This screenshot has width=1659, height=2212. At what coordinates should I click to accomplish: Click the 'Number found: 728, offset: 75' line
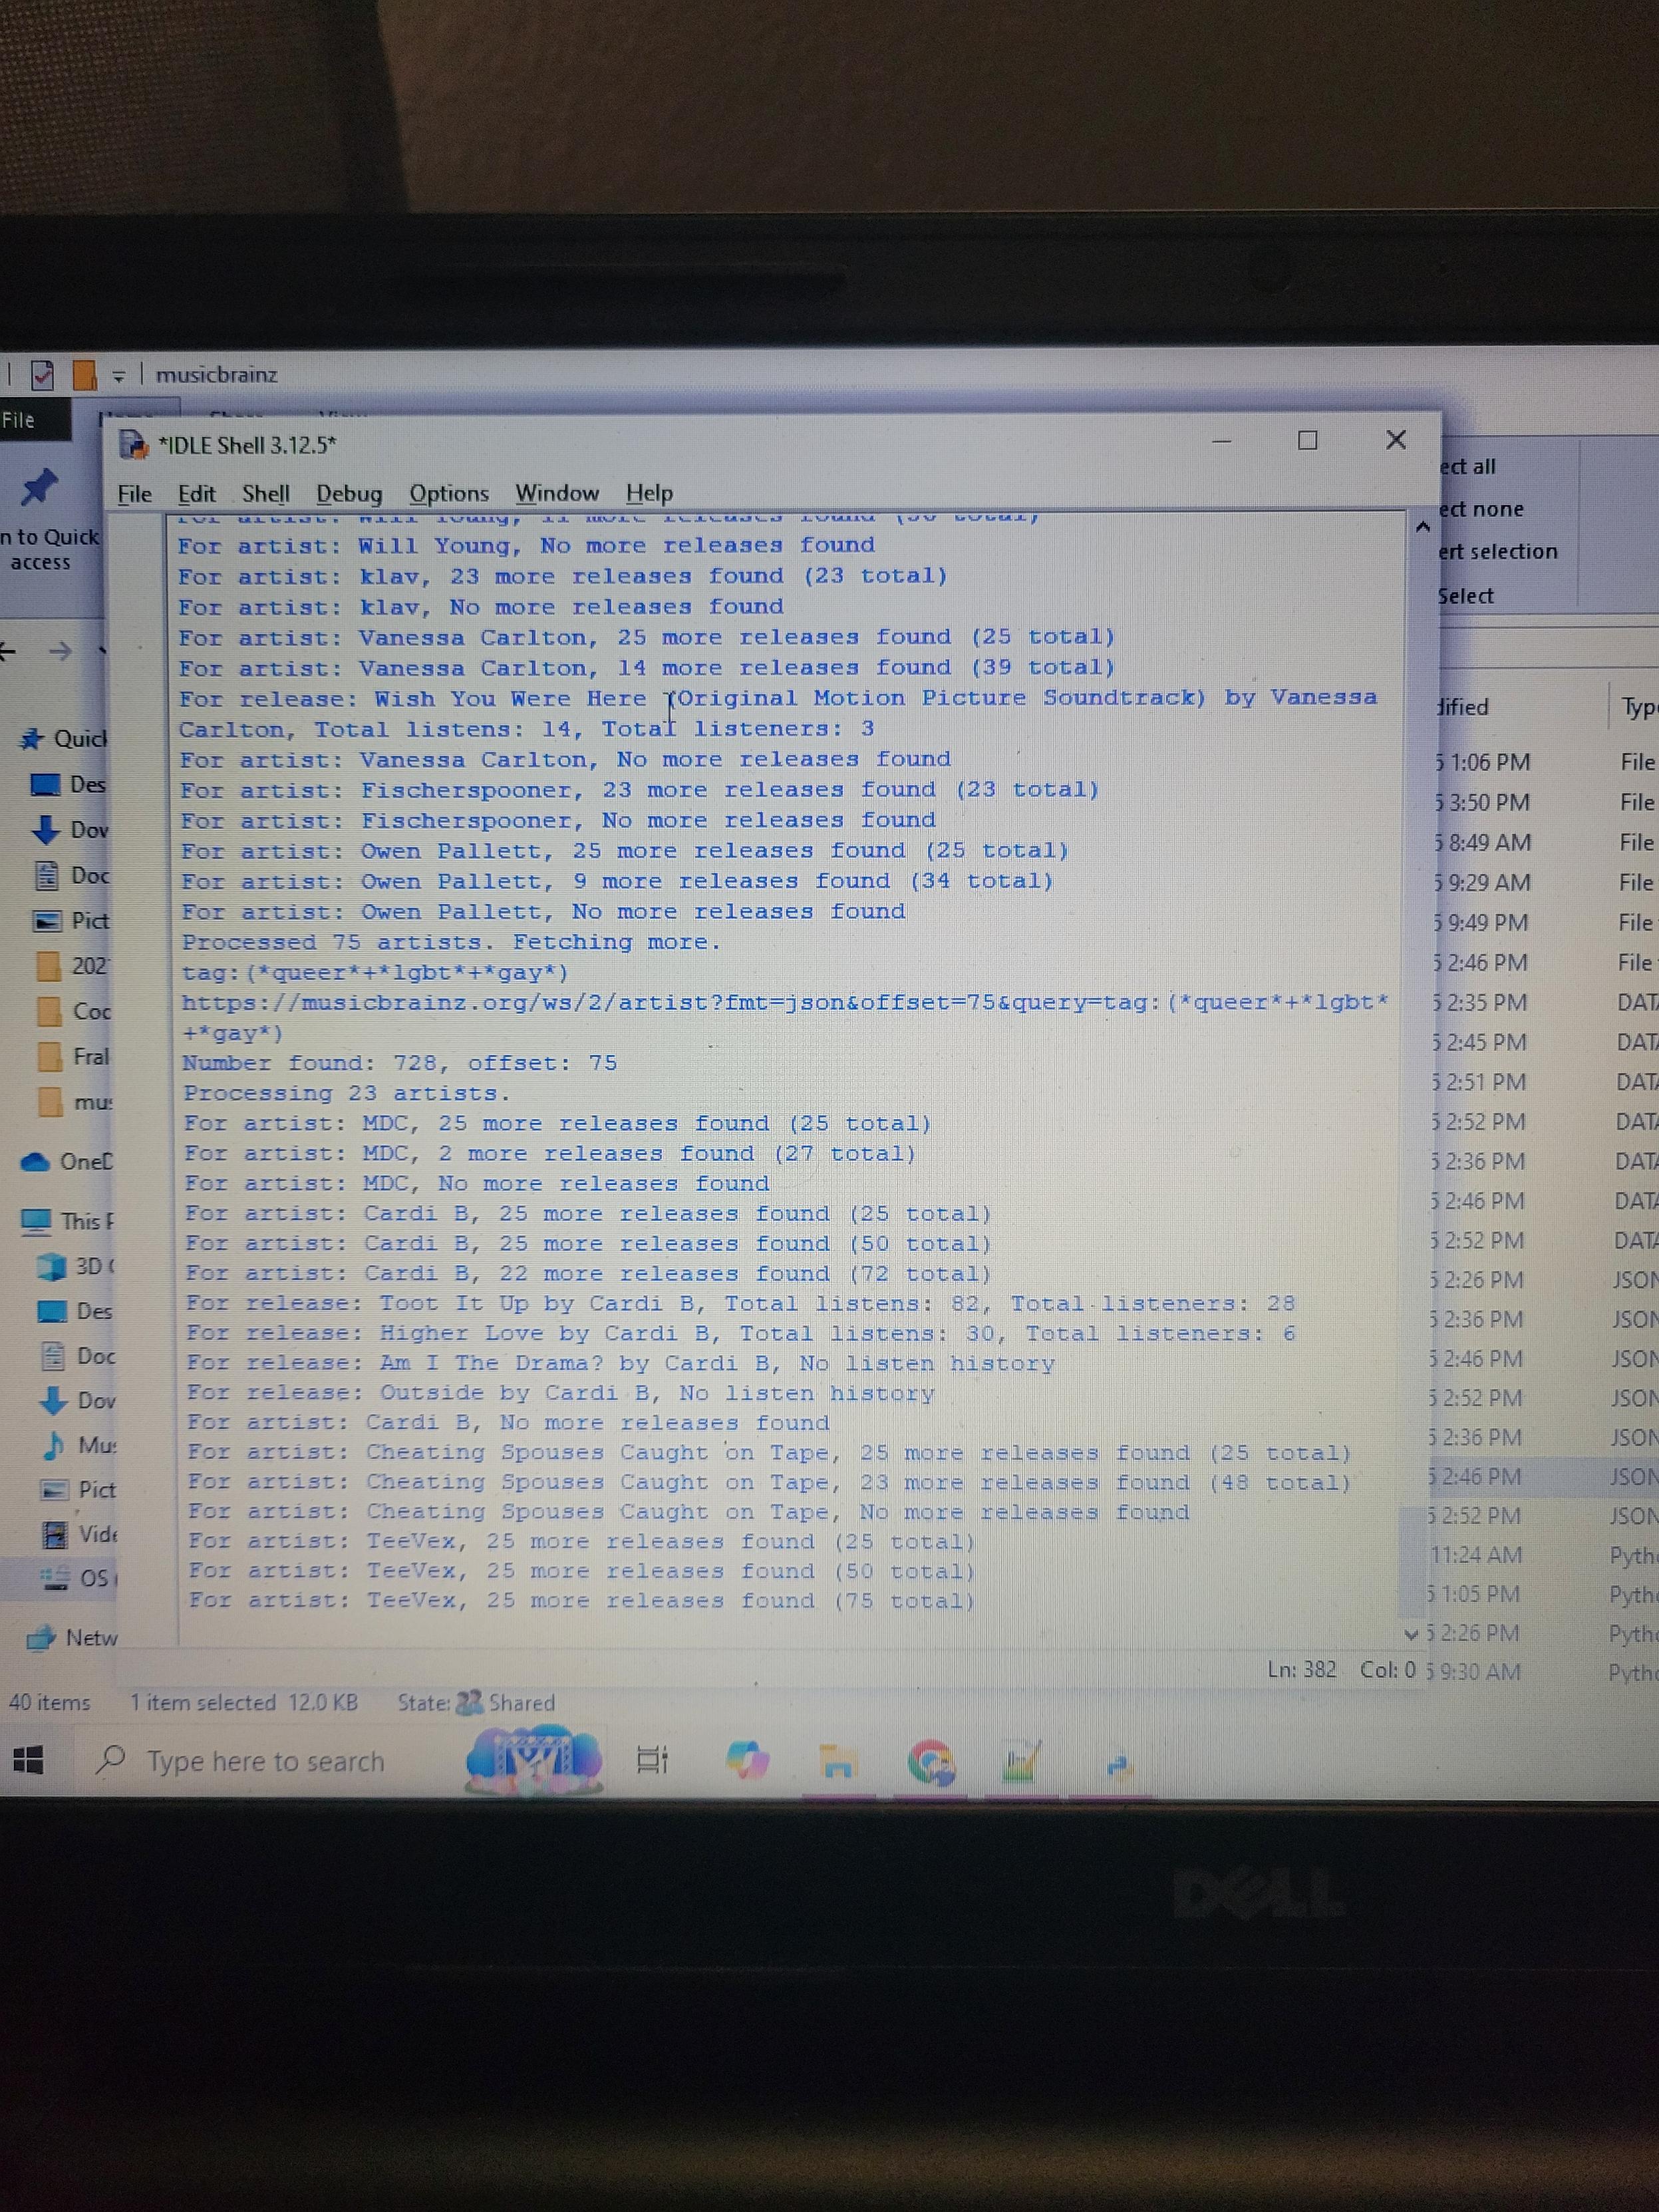[x=399, y=1063]
